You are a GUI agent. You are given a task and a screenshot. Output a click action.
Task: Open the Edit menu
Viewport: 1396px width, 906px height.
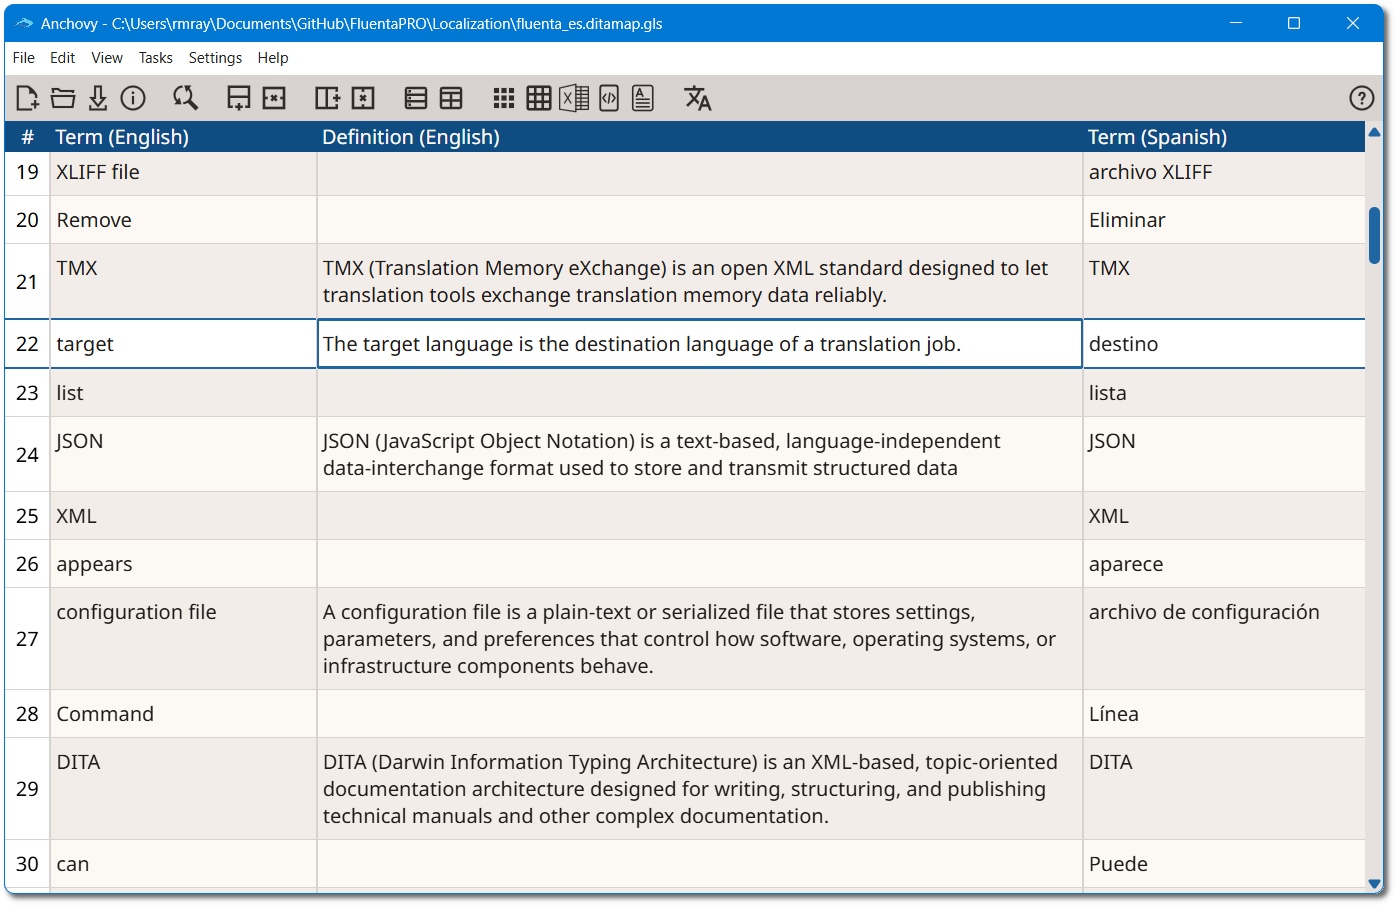[x=63, y=58]
